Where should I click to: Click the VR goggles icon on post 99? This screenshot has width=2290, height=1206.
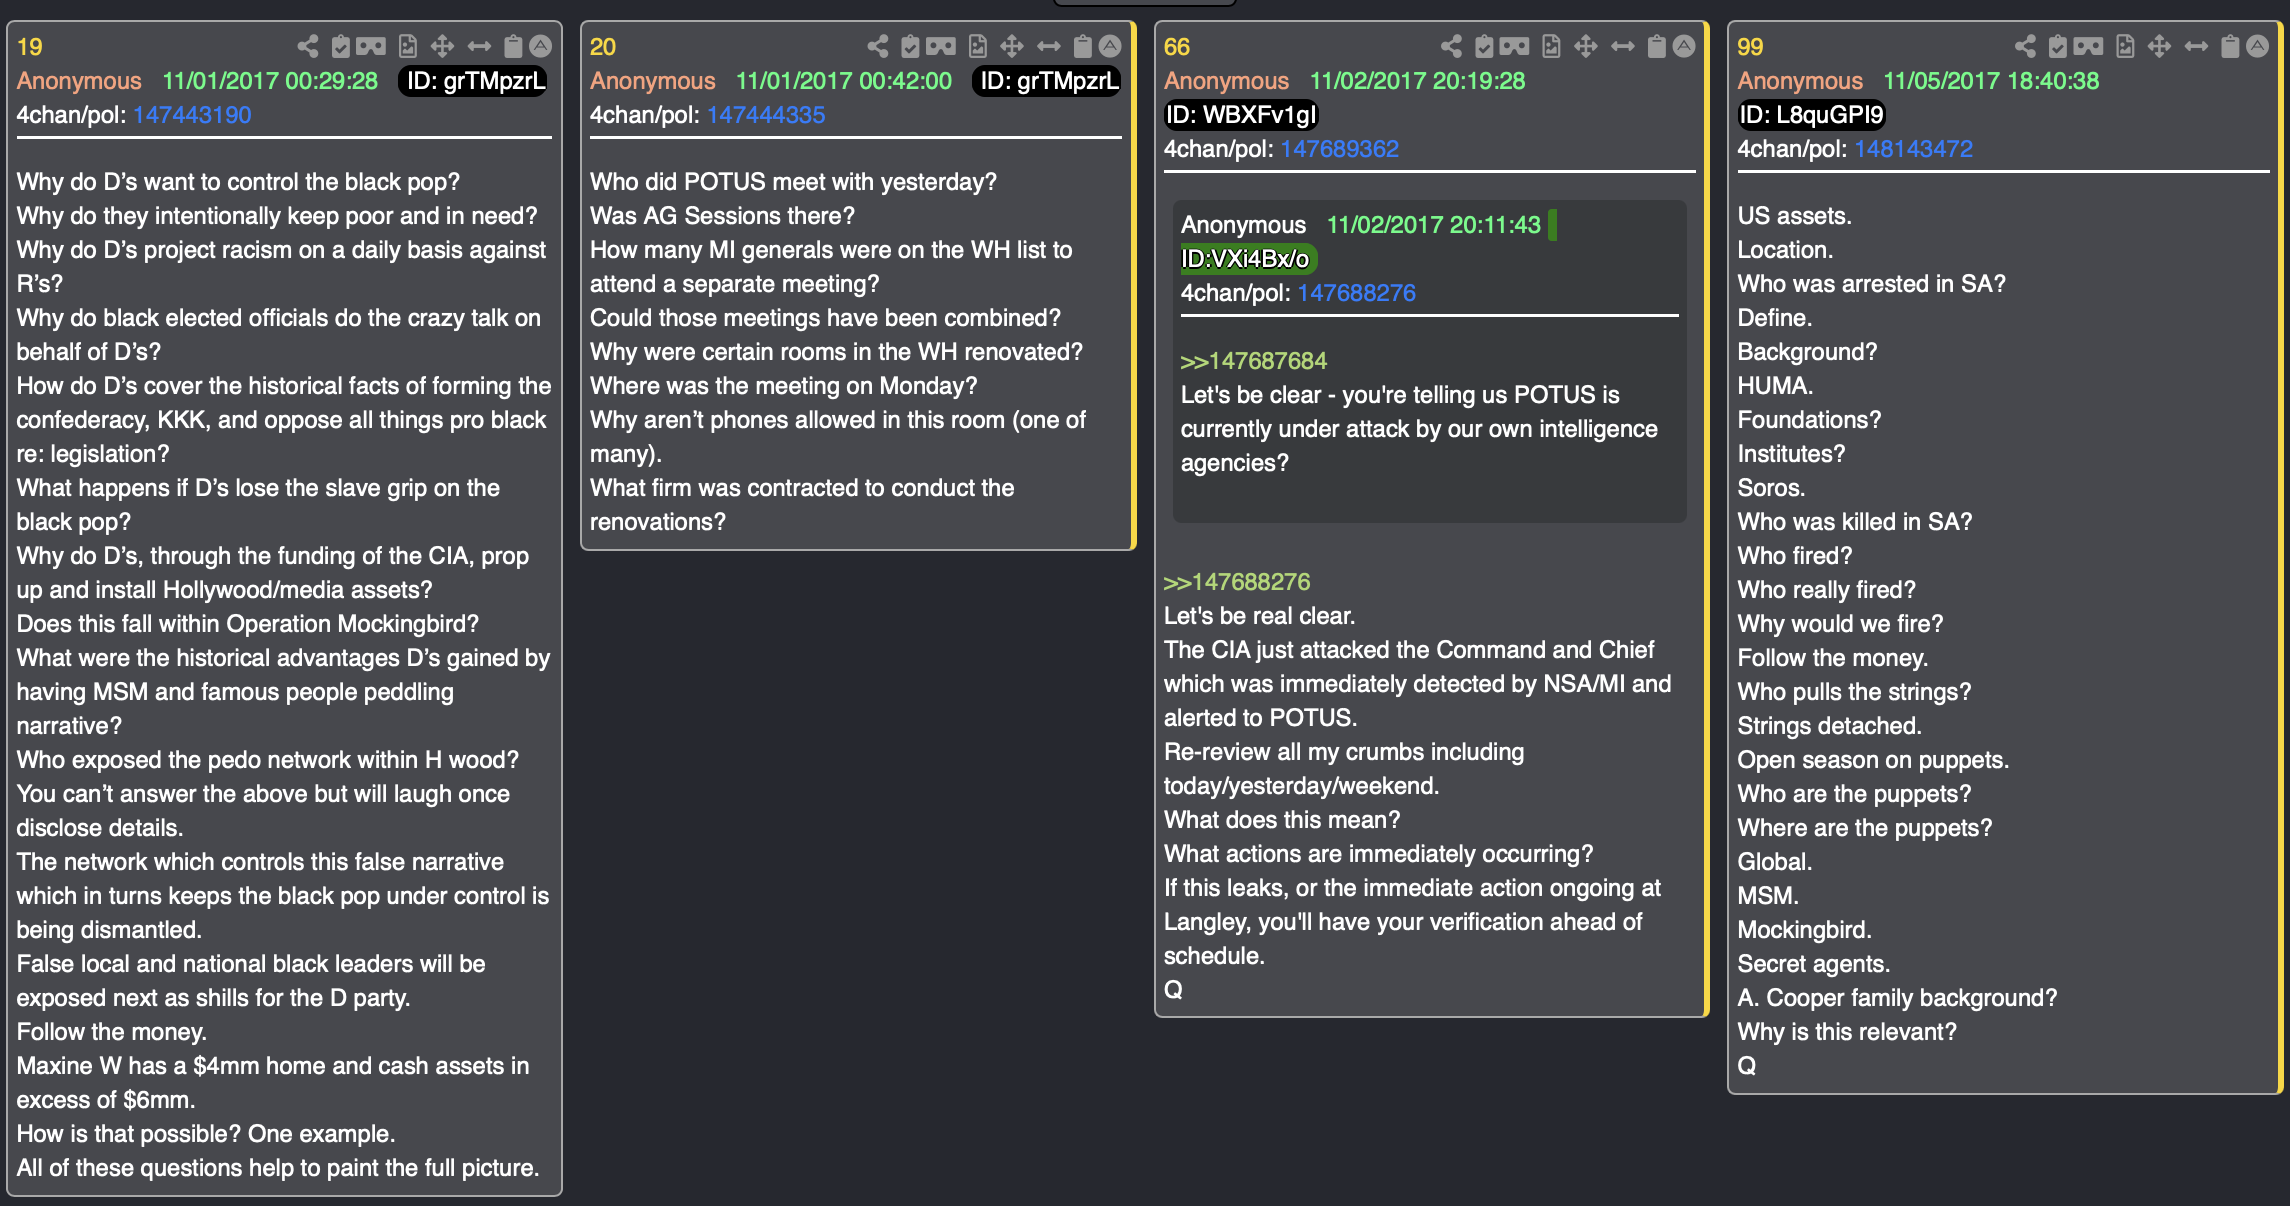(x=2089, y=46)
